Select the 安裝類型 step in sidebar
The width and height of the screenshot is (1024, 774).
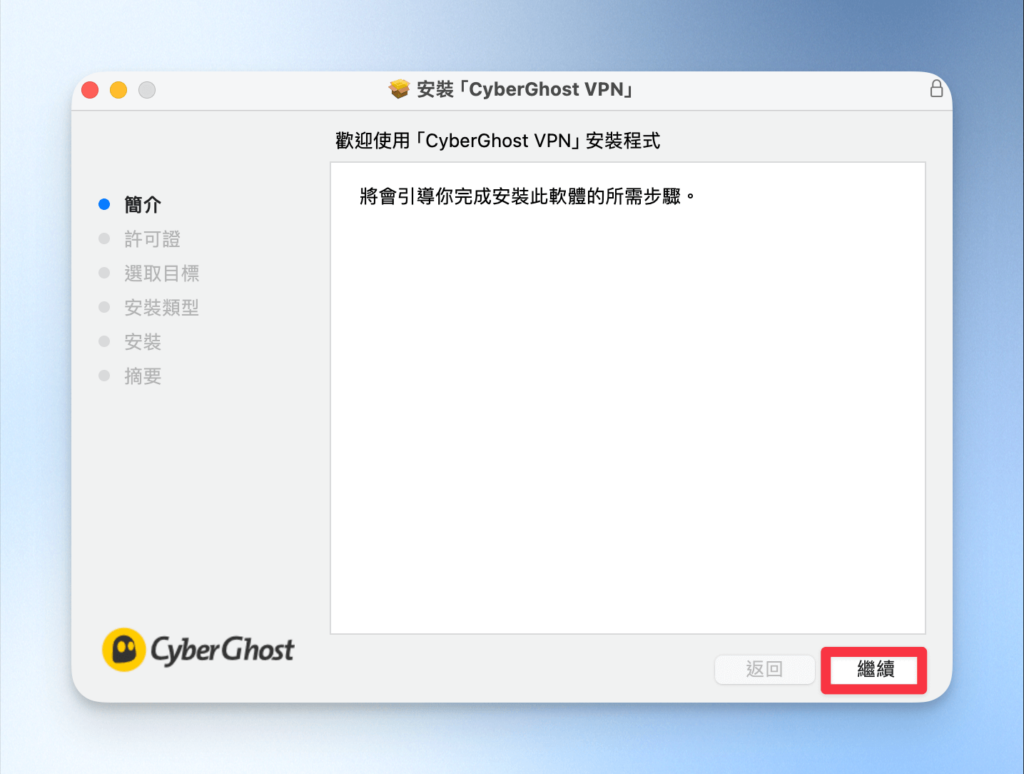tap(161, 308)
